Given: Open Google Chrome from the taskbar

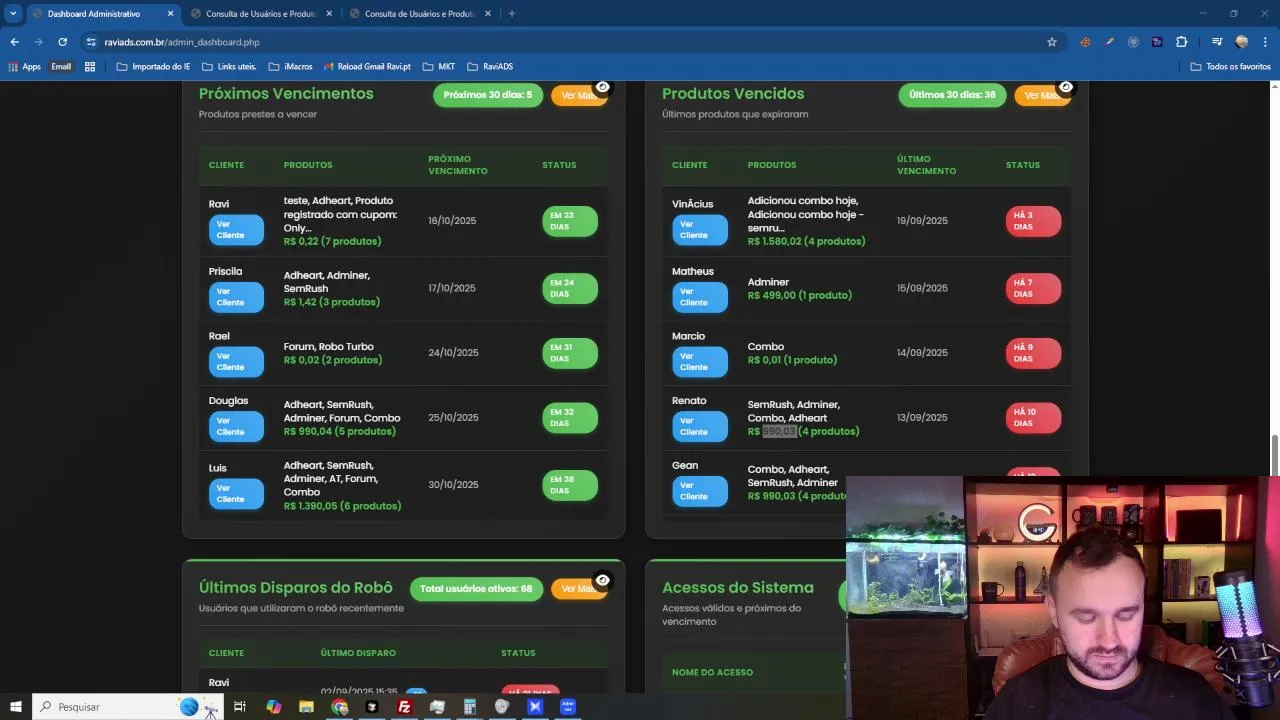Looking at the screenshot, I should click(x=340, y=707).
